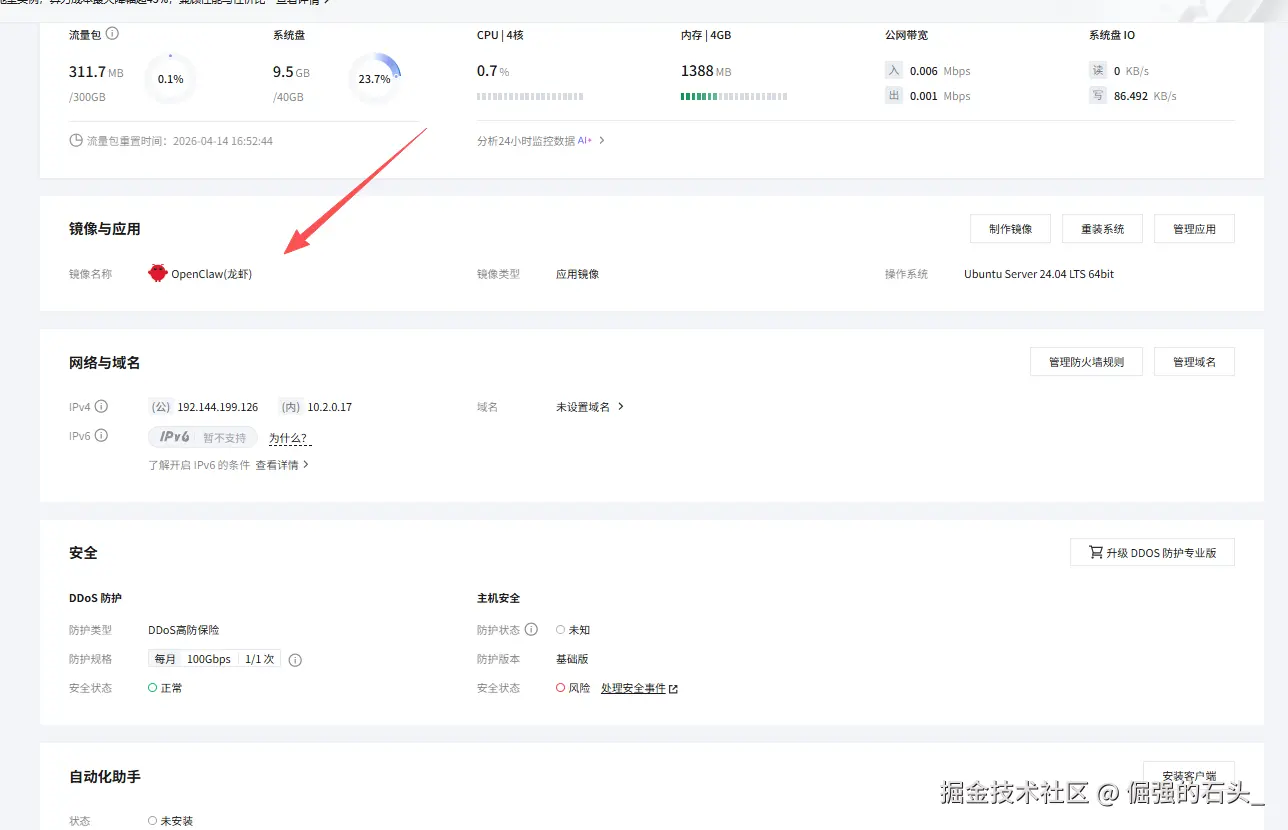Click the 应用镜像 image type value

point(577,274)
